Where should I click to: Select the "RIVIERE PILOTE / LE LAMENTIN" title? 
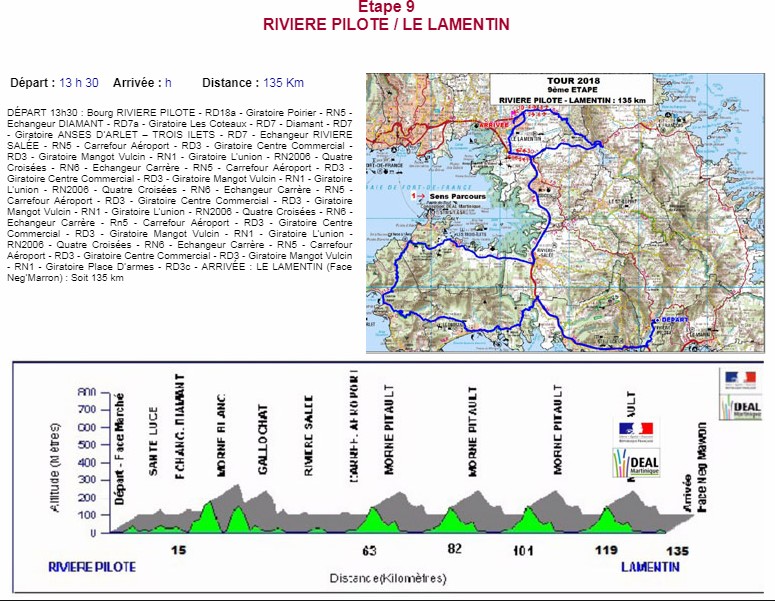(x=386, y=25)
